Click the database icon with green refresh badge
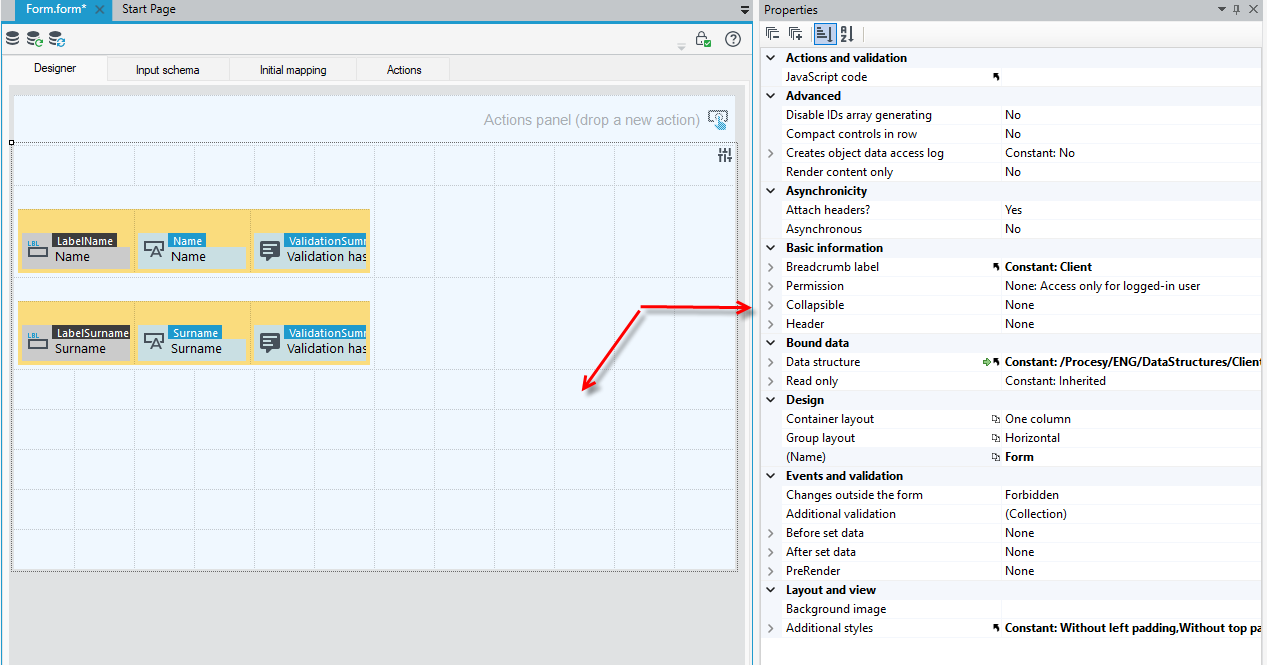 pyautogui.click(x=35, y=39)
